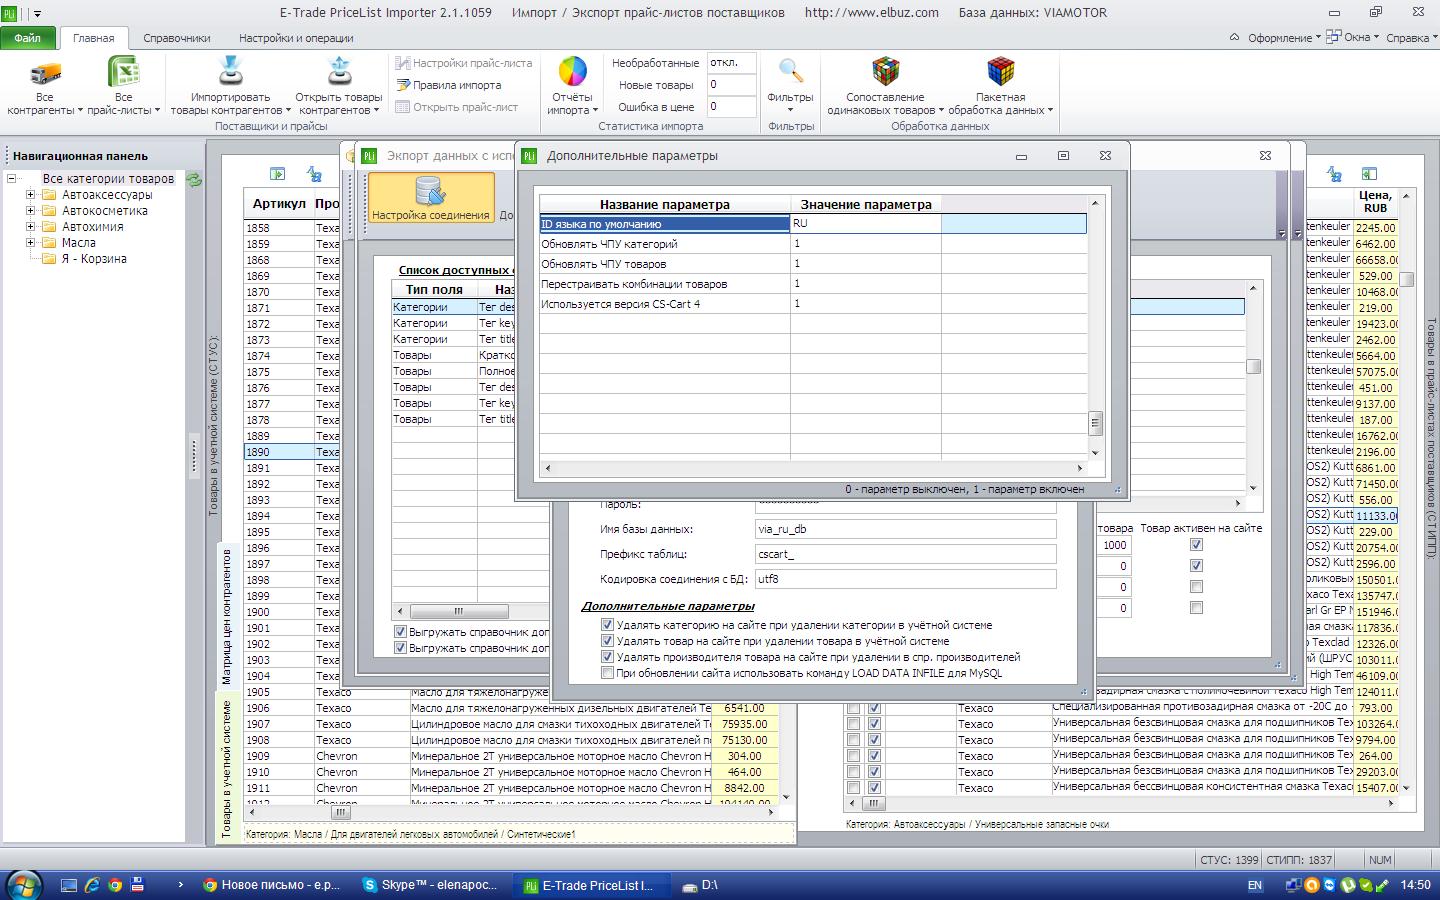Viewport: 1440px width, 900px height.
Task: Click the 'Фильтры' magnifier icon
Action: click(x=791, y=72)
